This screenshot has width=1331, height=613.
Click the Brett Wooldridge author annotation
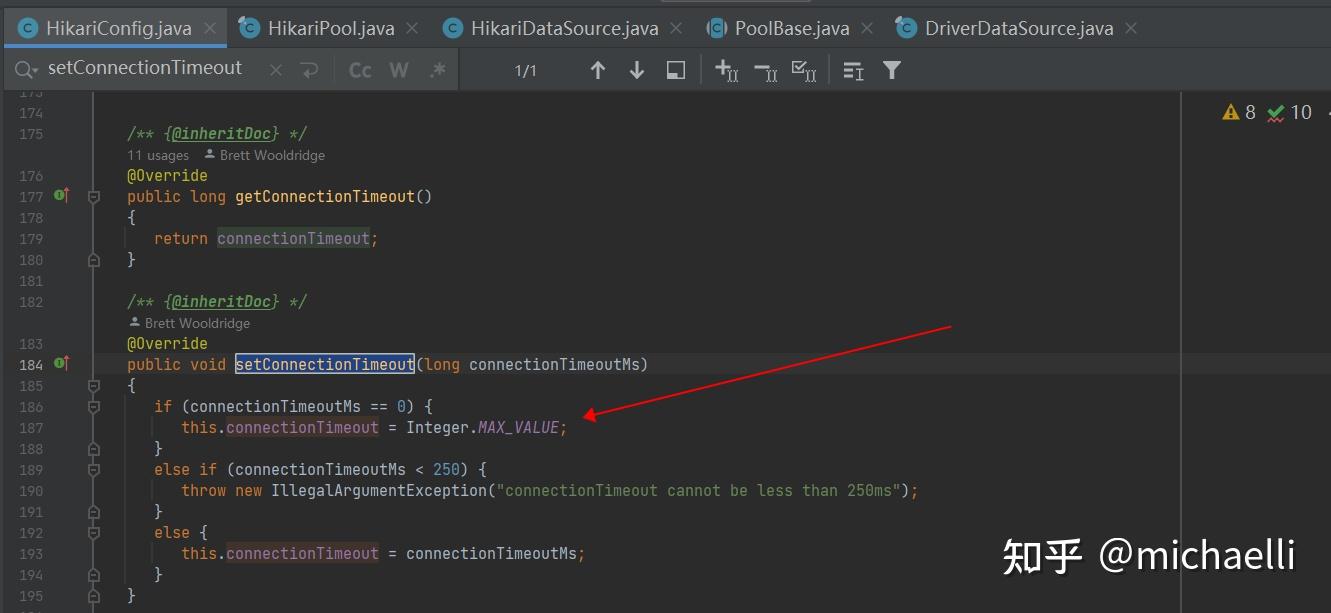196,322
